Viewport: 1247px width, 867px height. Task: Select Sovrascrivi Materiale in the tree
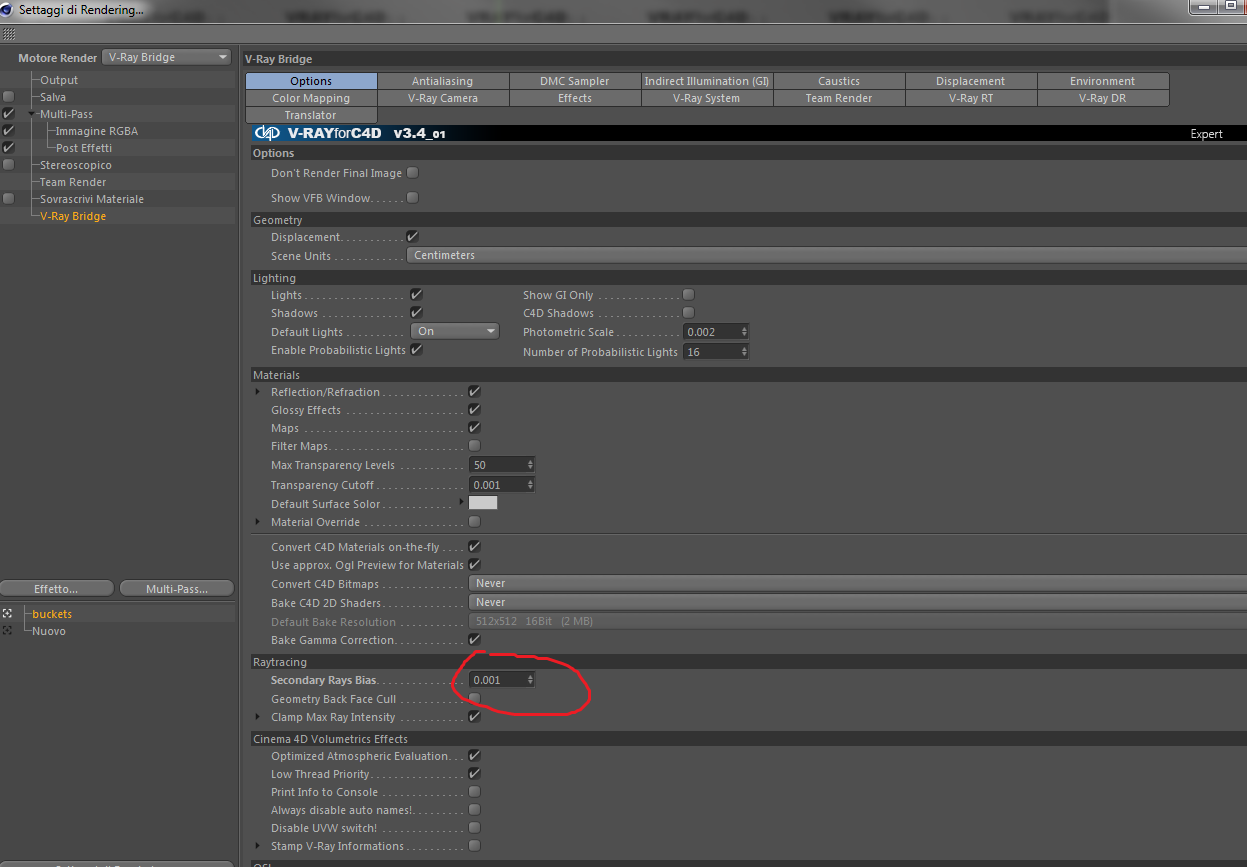(x=92, y=199)
